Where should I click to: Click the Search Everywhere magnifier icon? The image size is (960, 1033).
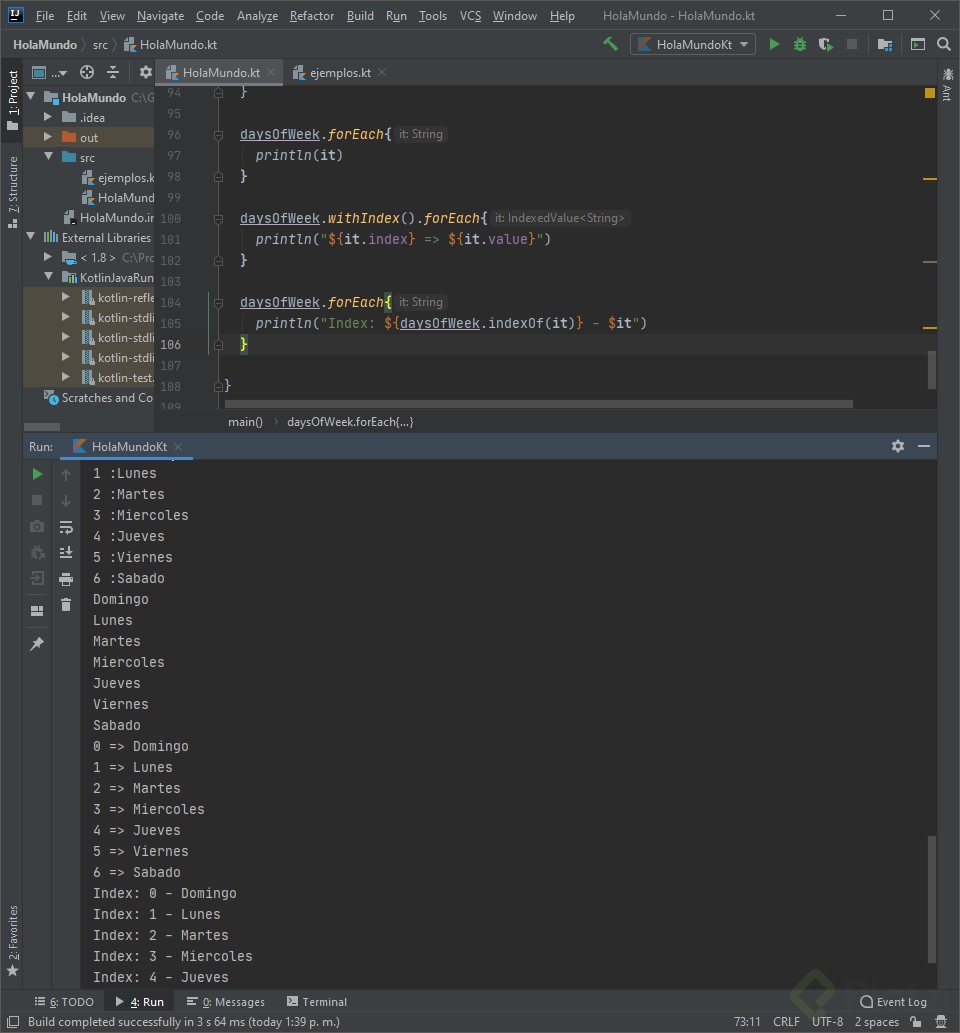pos(943,44)
